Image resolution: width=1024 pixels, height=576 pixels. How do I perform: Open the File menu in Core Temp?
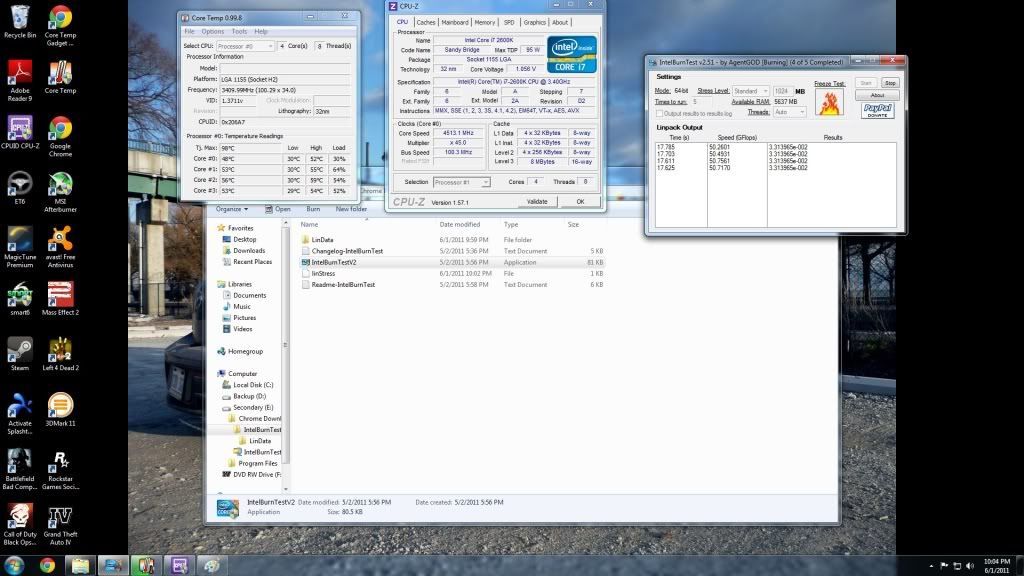coord(189,31)
